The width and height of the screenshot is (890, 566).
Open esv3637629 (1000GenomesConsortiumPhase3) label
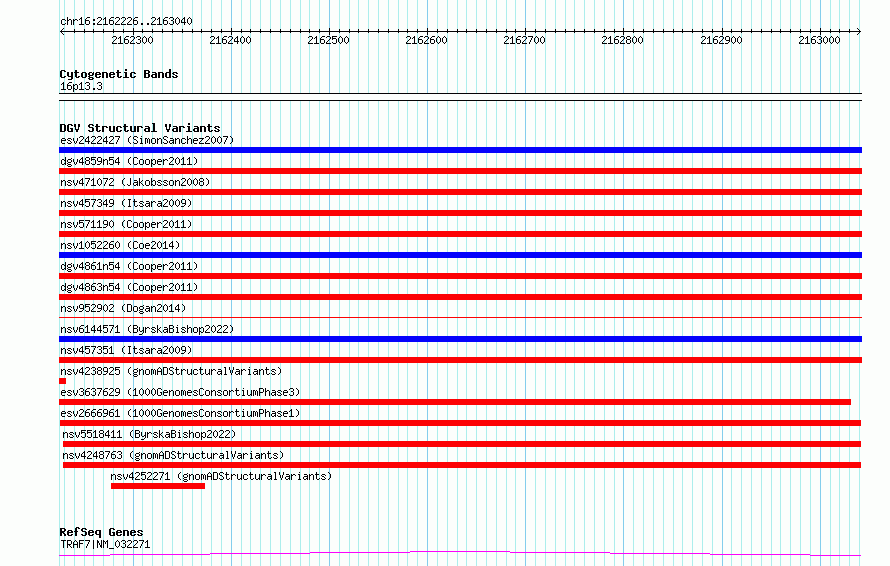[x=180, y=392]
